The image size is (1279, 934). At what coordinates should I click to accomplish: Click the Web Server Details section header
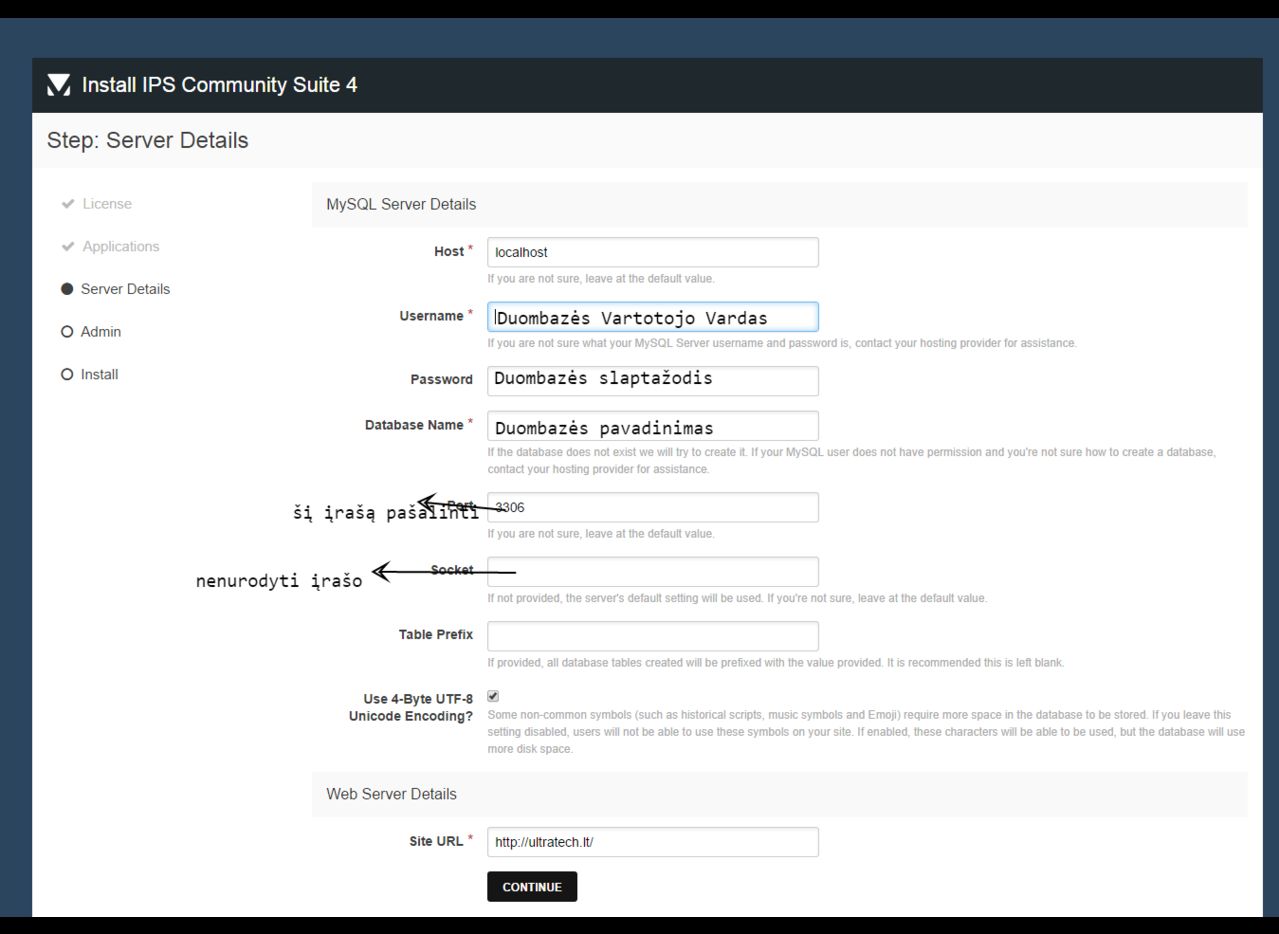[391, 794]
